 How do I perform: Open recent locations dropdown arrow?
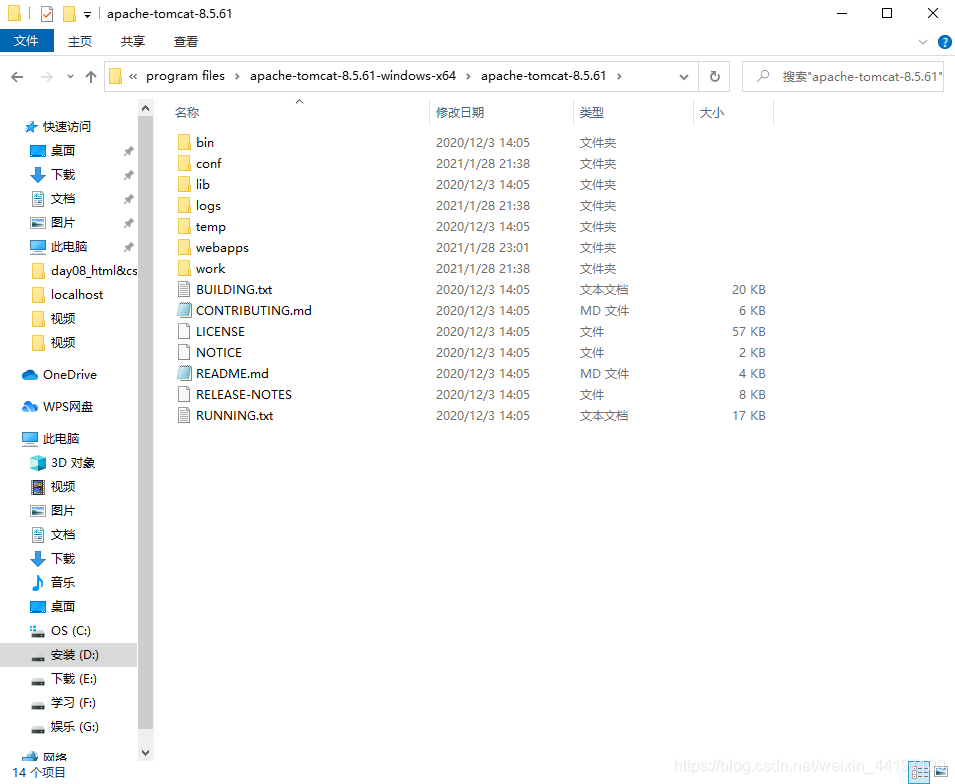71,77
